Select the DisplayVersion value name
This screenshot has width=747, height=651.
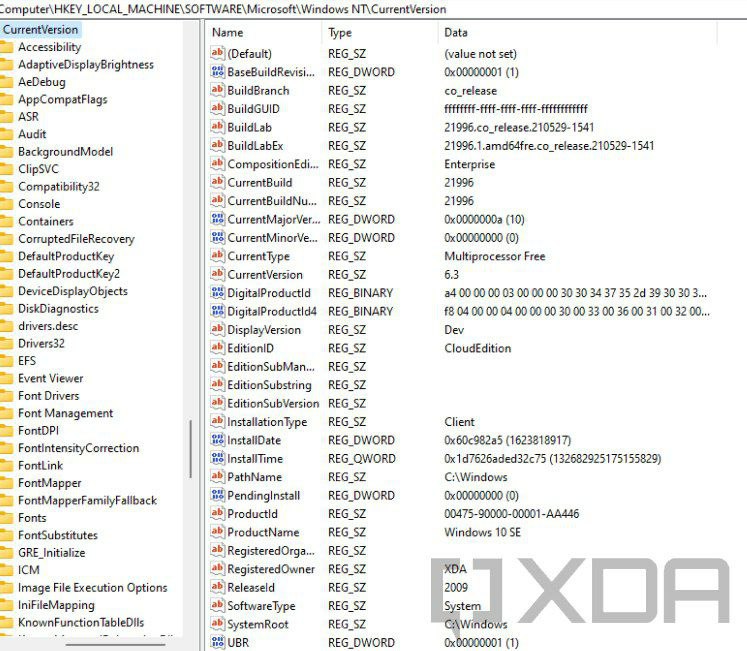[264, 329]
